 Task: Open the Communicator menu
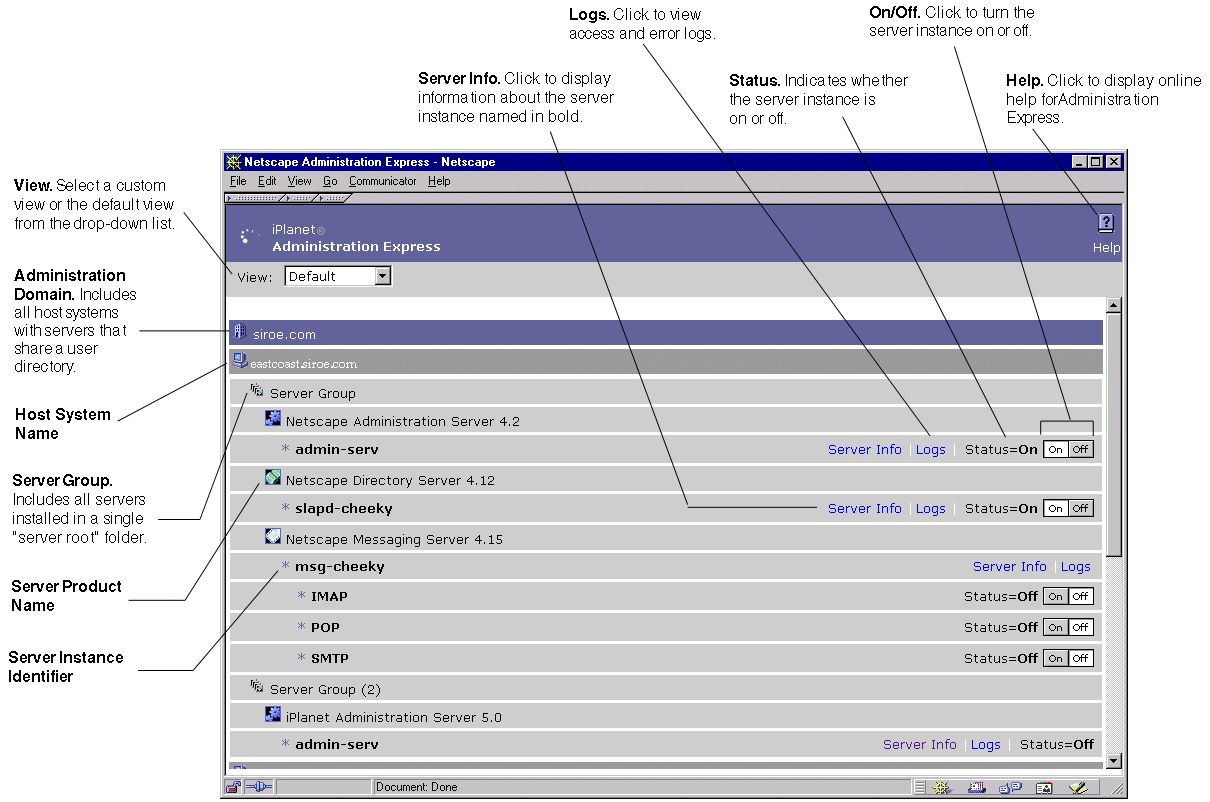pos(383,181)
